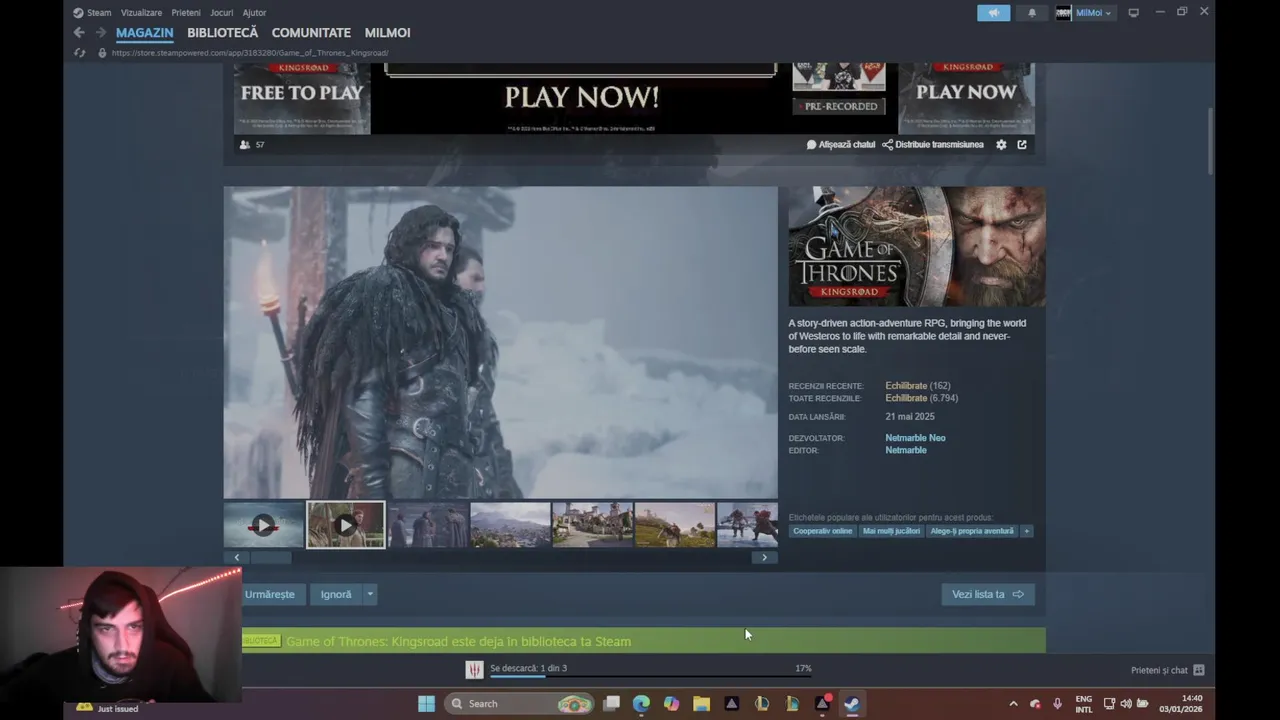Click the broadcast viewers count icon

point(245,145)
